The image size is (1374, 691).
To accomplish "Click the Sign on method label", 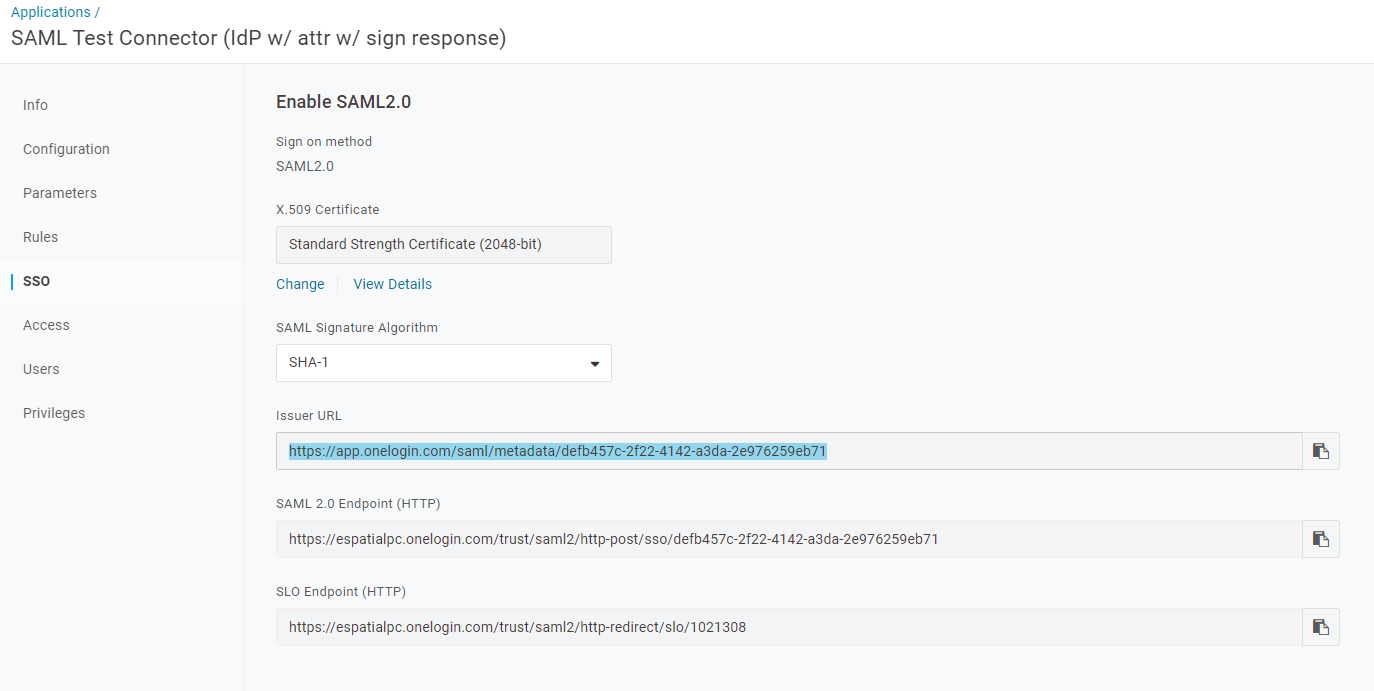I will pos(324,142).
